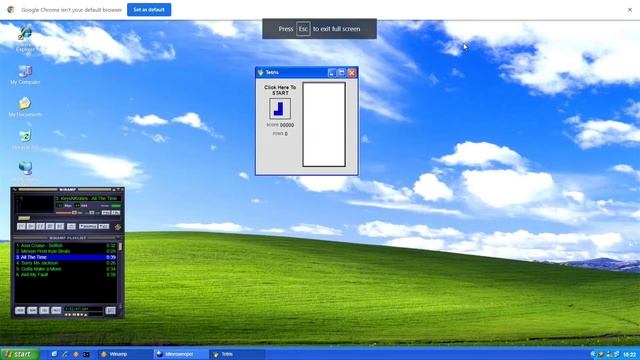
Task: Select playlist track 2 by Kyle Beats
Action: point(66,251)
